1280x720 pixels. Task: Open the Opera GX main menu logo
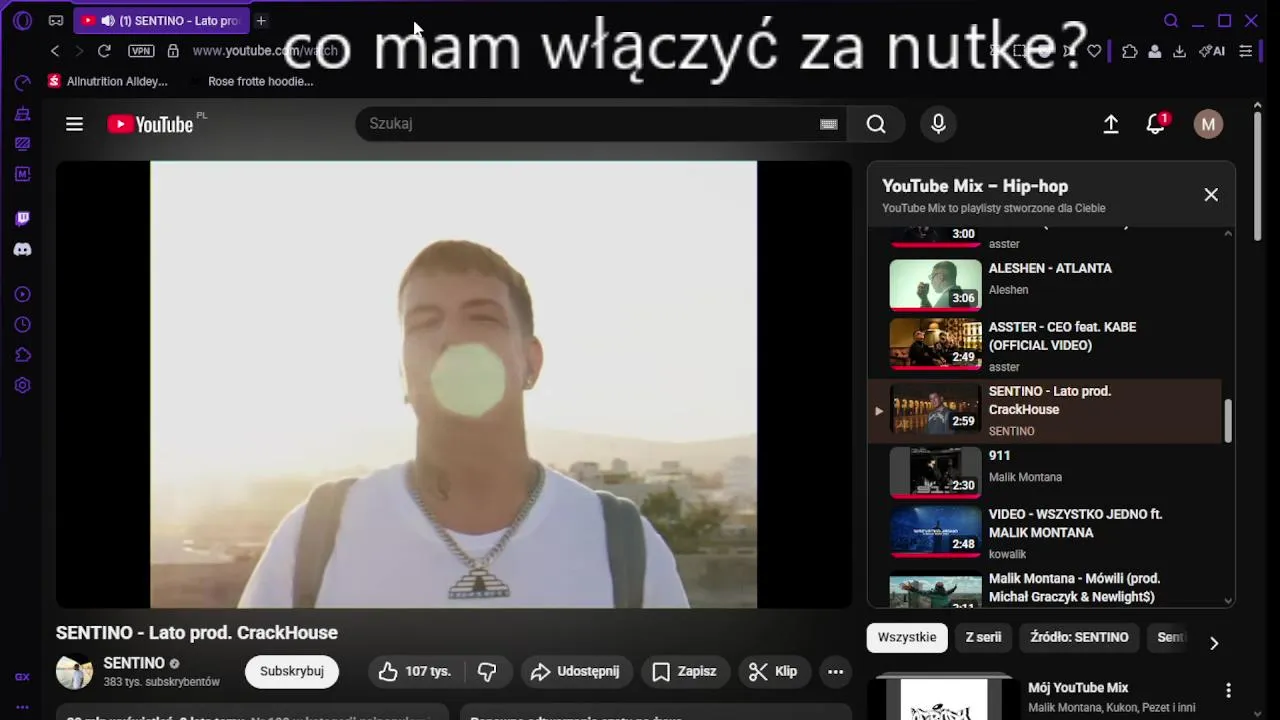click(x=22, y=20)
